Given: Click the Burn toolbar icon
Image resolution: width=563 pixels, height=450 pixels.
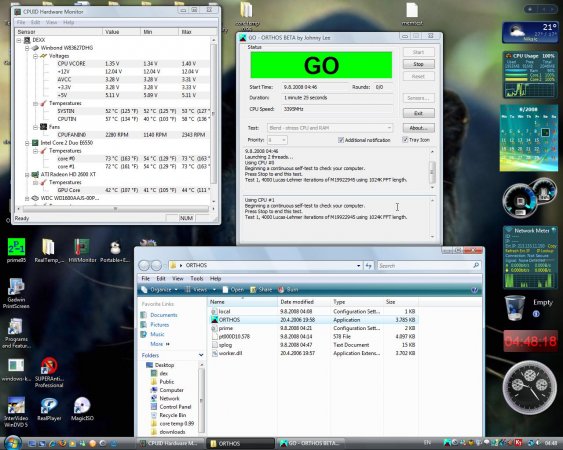Looking at the screenshot, I should (x=281, y=290).
